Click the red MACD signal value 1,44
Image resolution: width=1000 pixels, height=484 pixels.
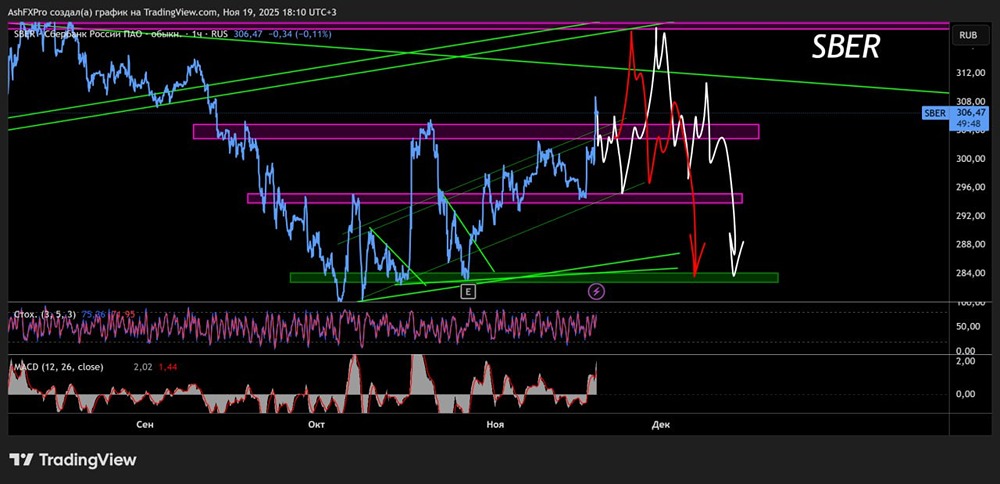(x=166, y=367)
